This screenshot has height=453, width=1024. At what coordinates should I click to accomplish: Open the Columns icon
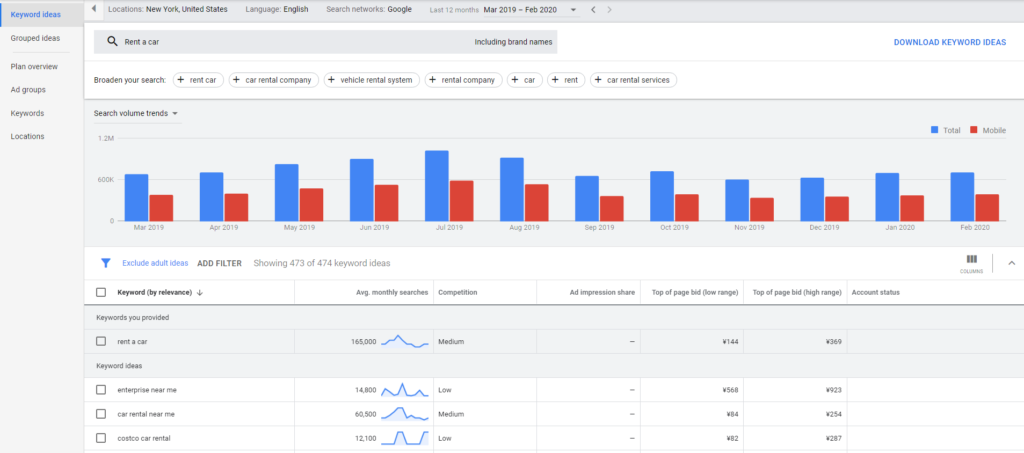pyautogui.click(x=971, y=263)
